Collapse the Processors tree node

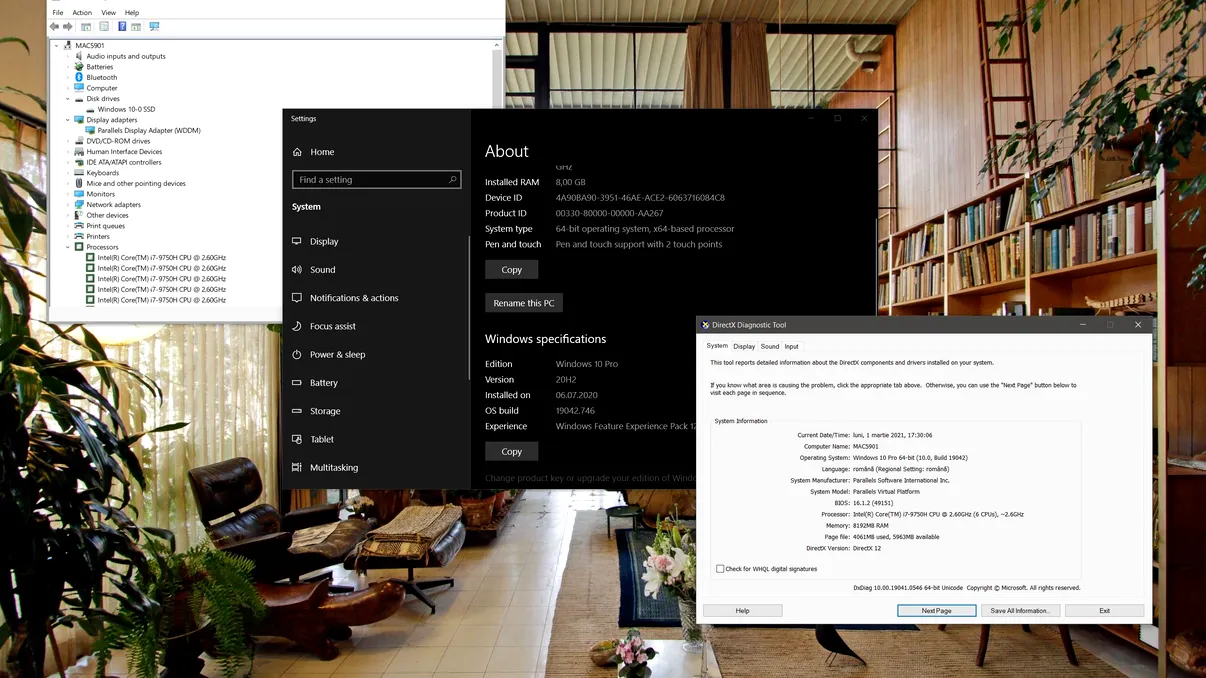tap(68, 246)
